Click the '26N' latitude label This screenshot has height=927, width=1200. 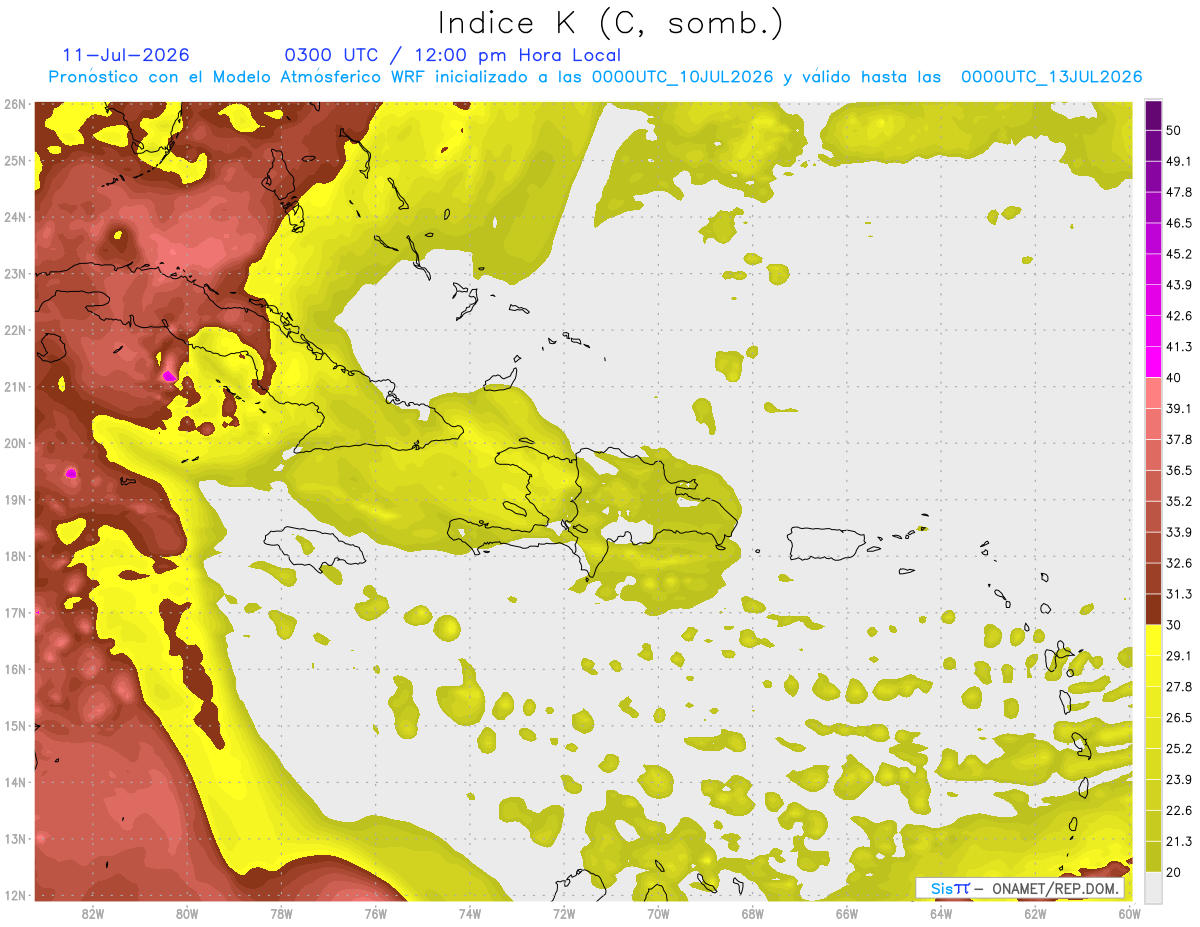(15, 104)
